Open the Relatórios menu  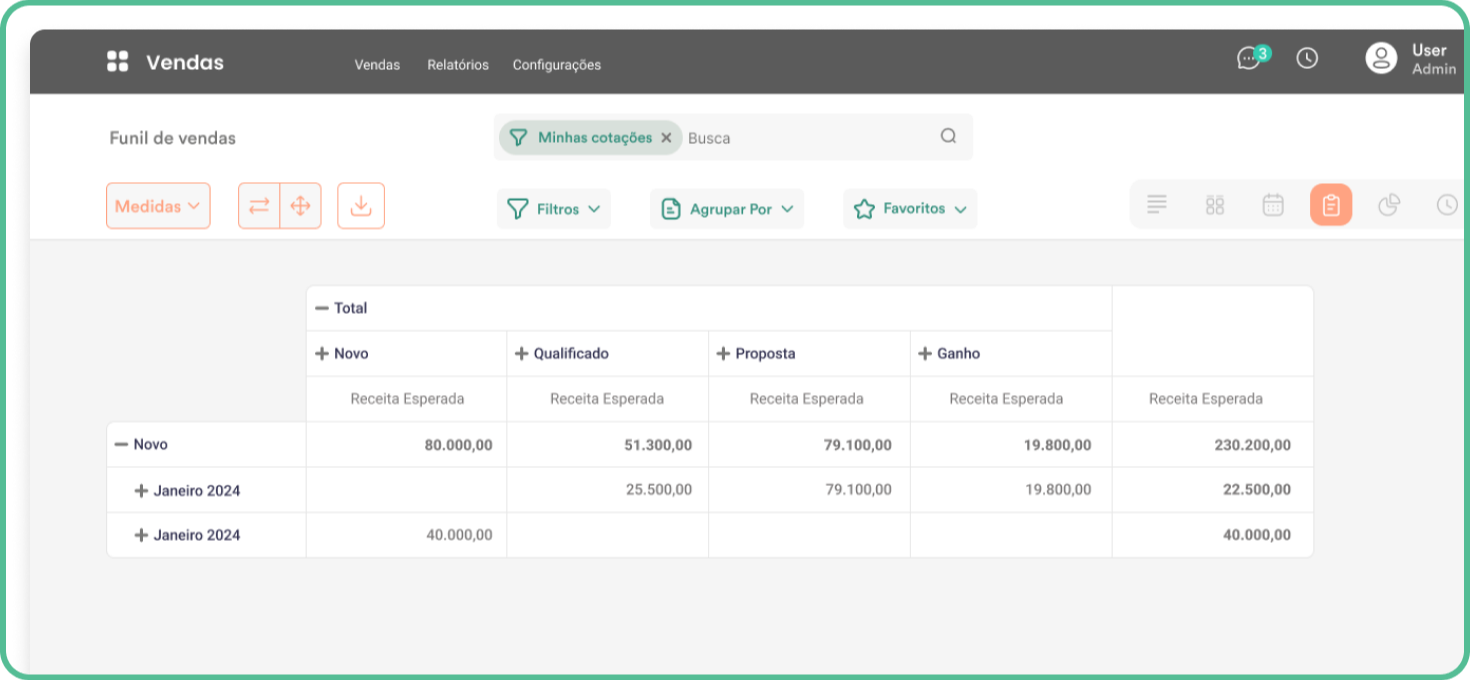[x=458, y=65]
